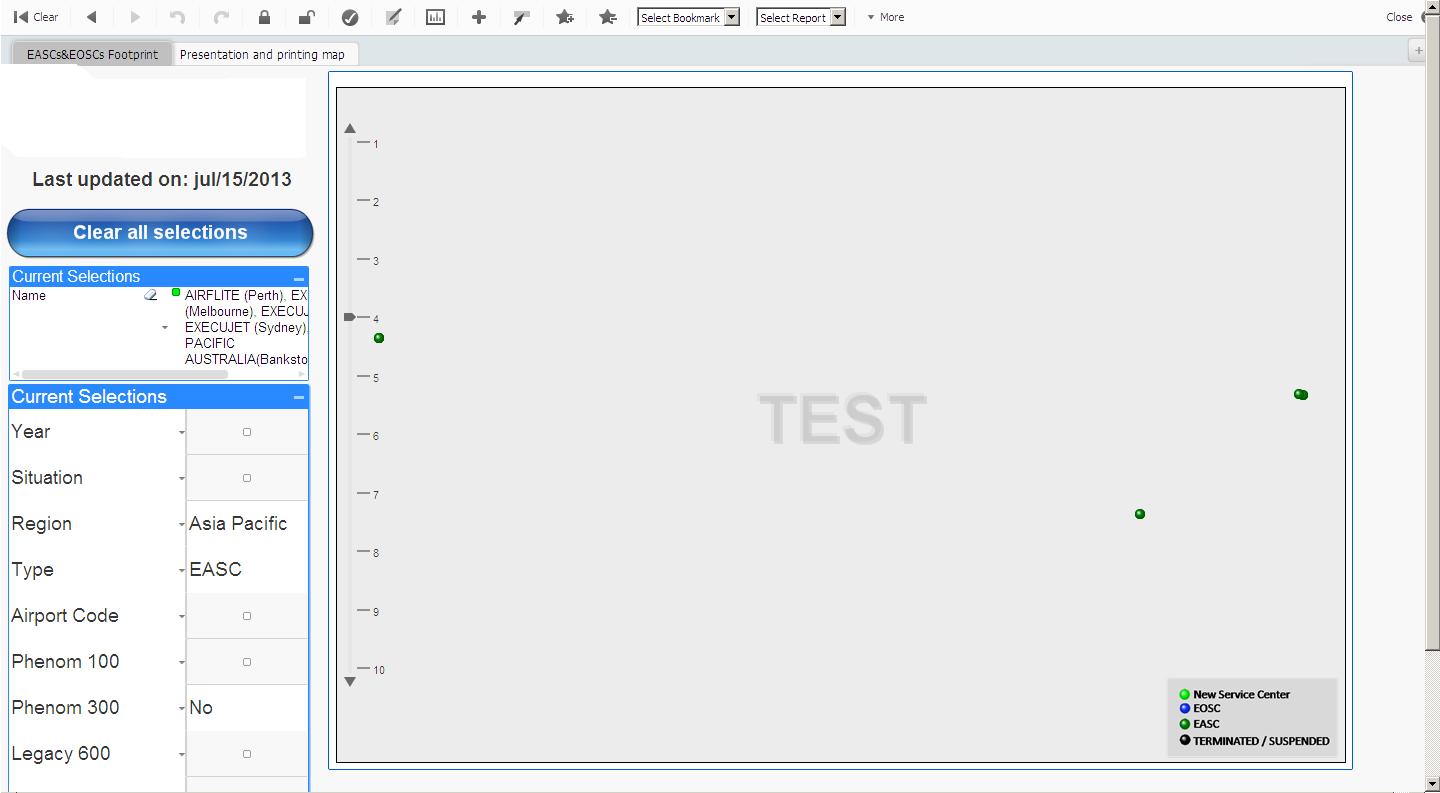The image size is (1440, 793).
Task: Open the Phenom 300 field dropdown arrow
Action: point(181,709)
